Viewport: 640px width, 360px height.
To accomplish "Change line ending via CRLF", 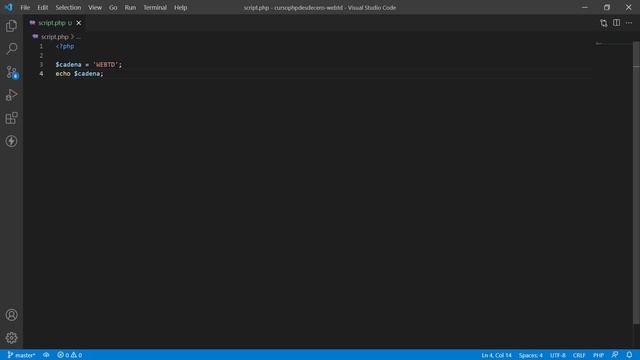I will point(579,355).
